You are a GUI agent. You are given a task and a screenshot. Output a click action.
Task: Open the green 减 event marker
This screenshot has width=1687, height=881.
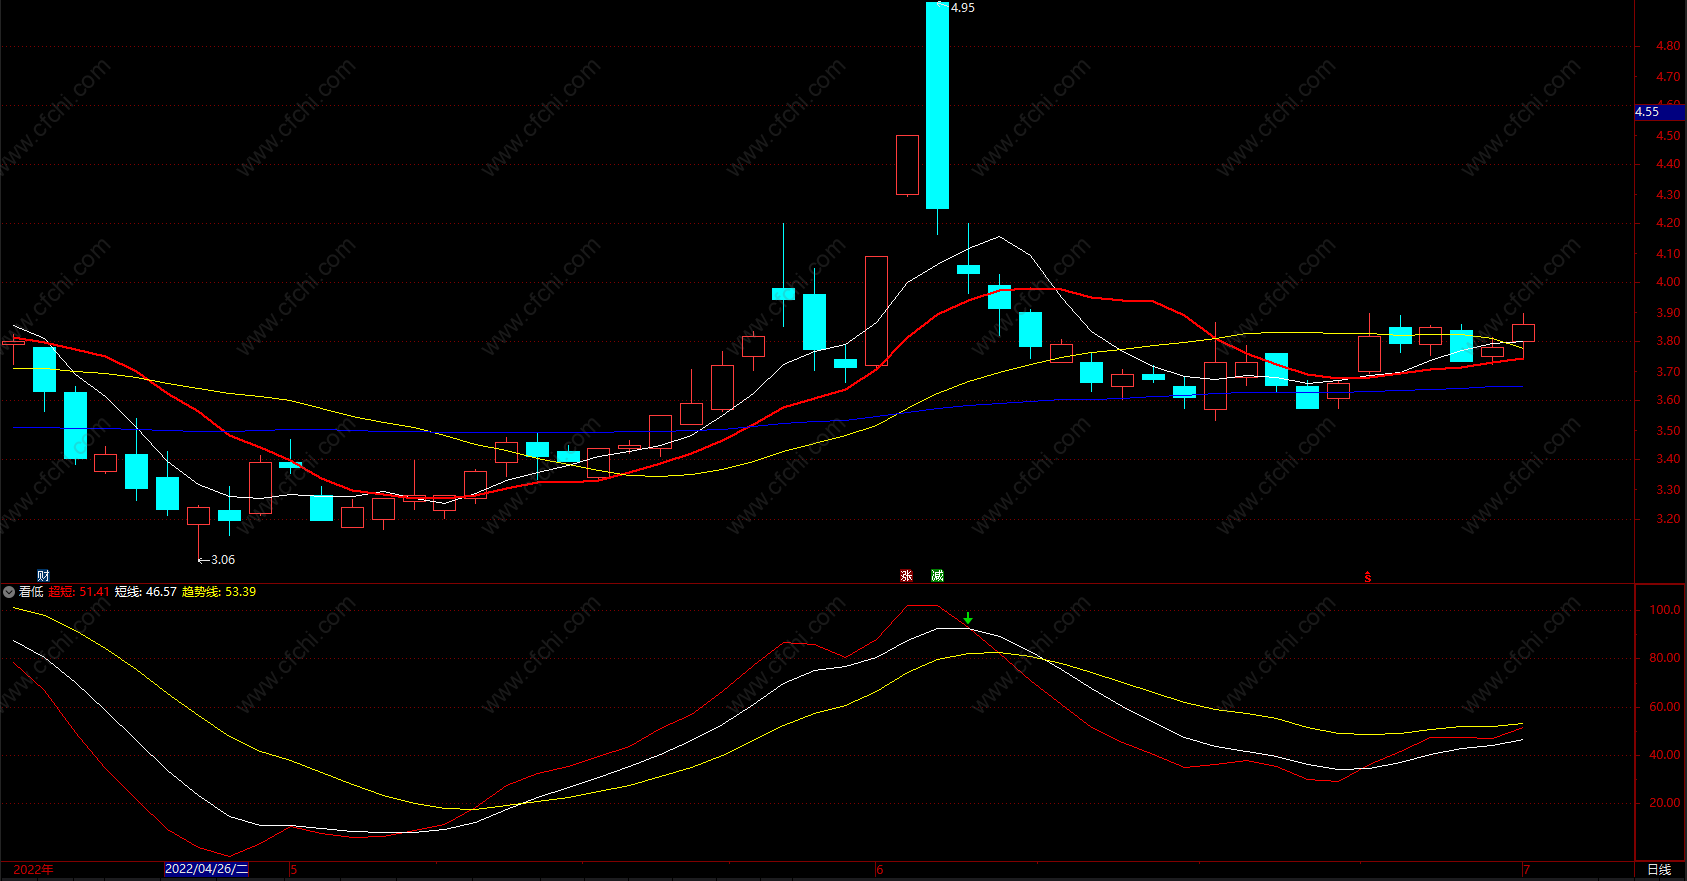click(x=937, y=575)
